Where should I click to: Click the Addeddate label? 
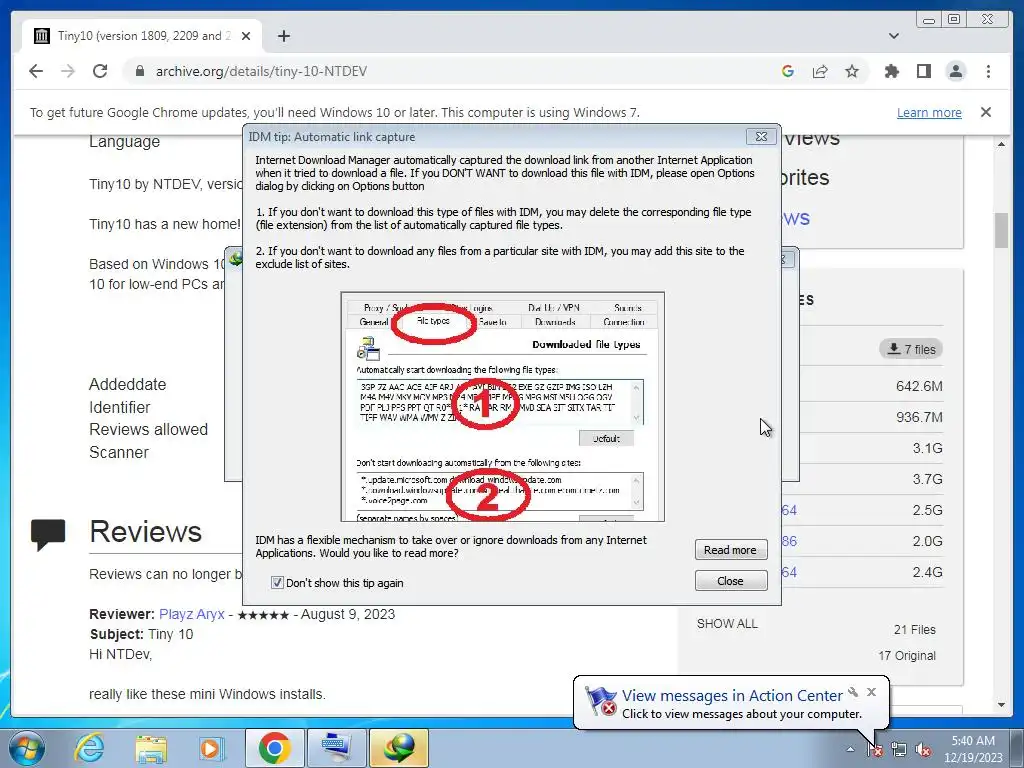point(127,384)
